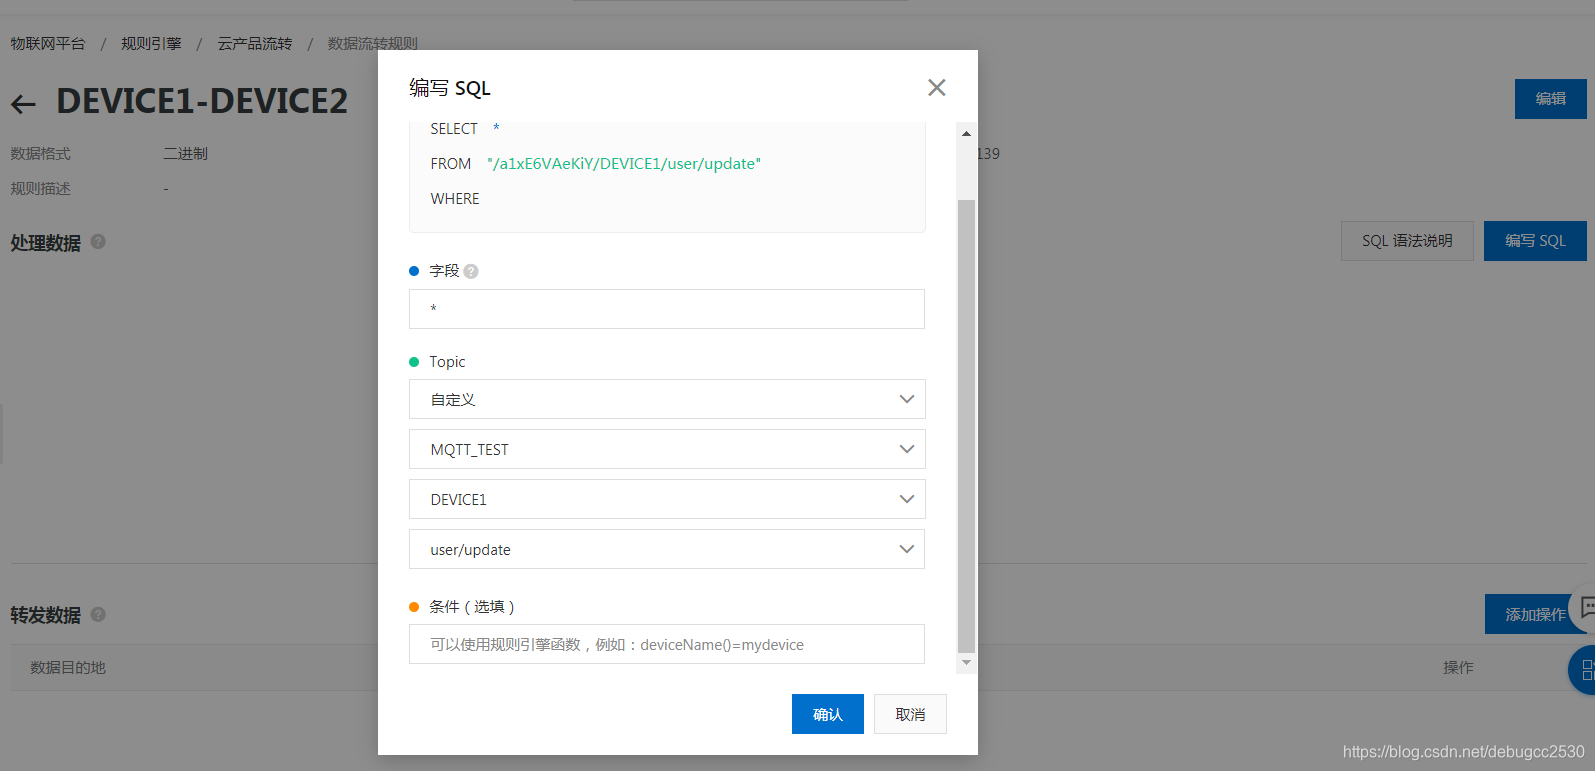1595x771 pixels.
Task: Open SQL 语法说明 button
Action: pyautogui.click(x=1407, y=241)
